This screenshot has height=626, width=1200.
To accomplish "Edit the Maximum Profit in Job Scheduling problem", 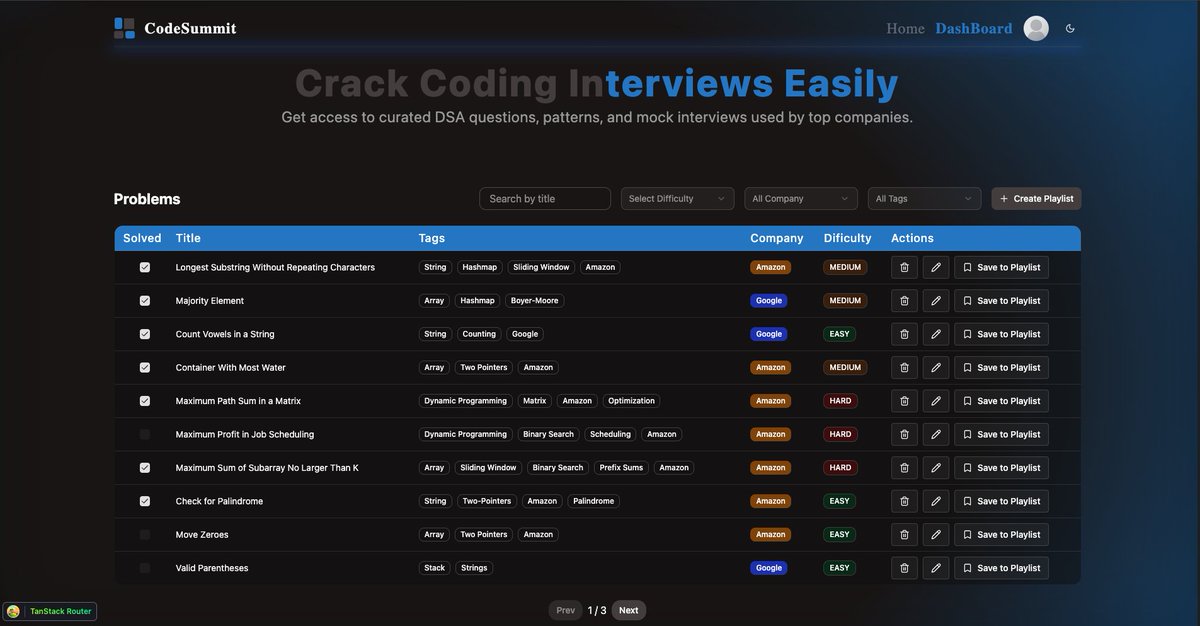I will click(936, 434).
